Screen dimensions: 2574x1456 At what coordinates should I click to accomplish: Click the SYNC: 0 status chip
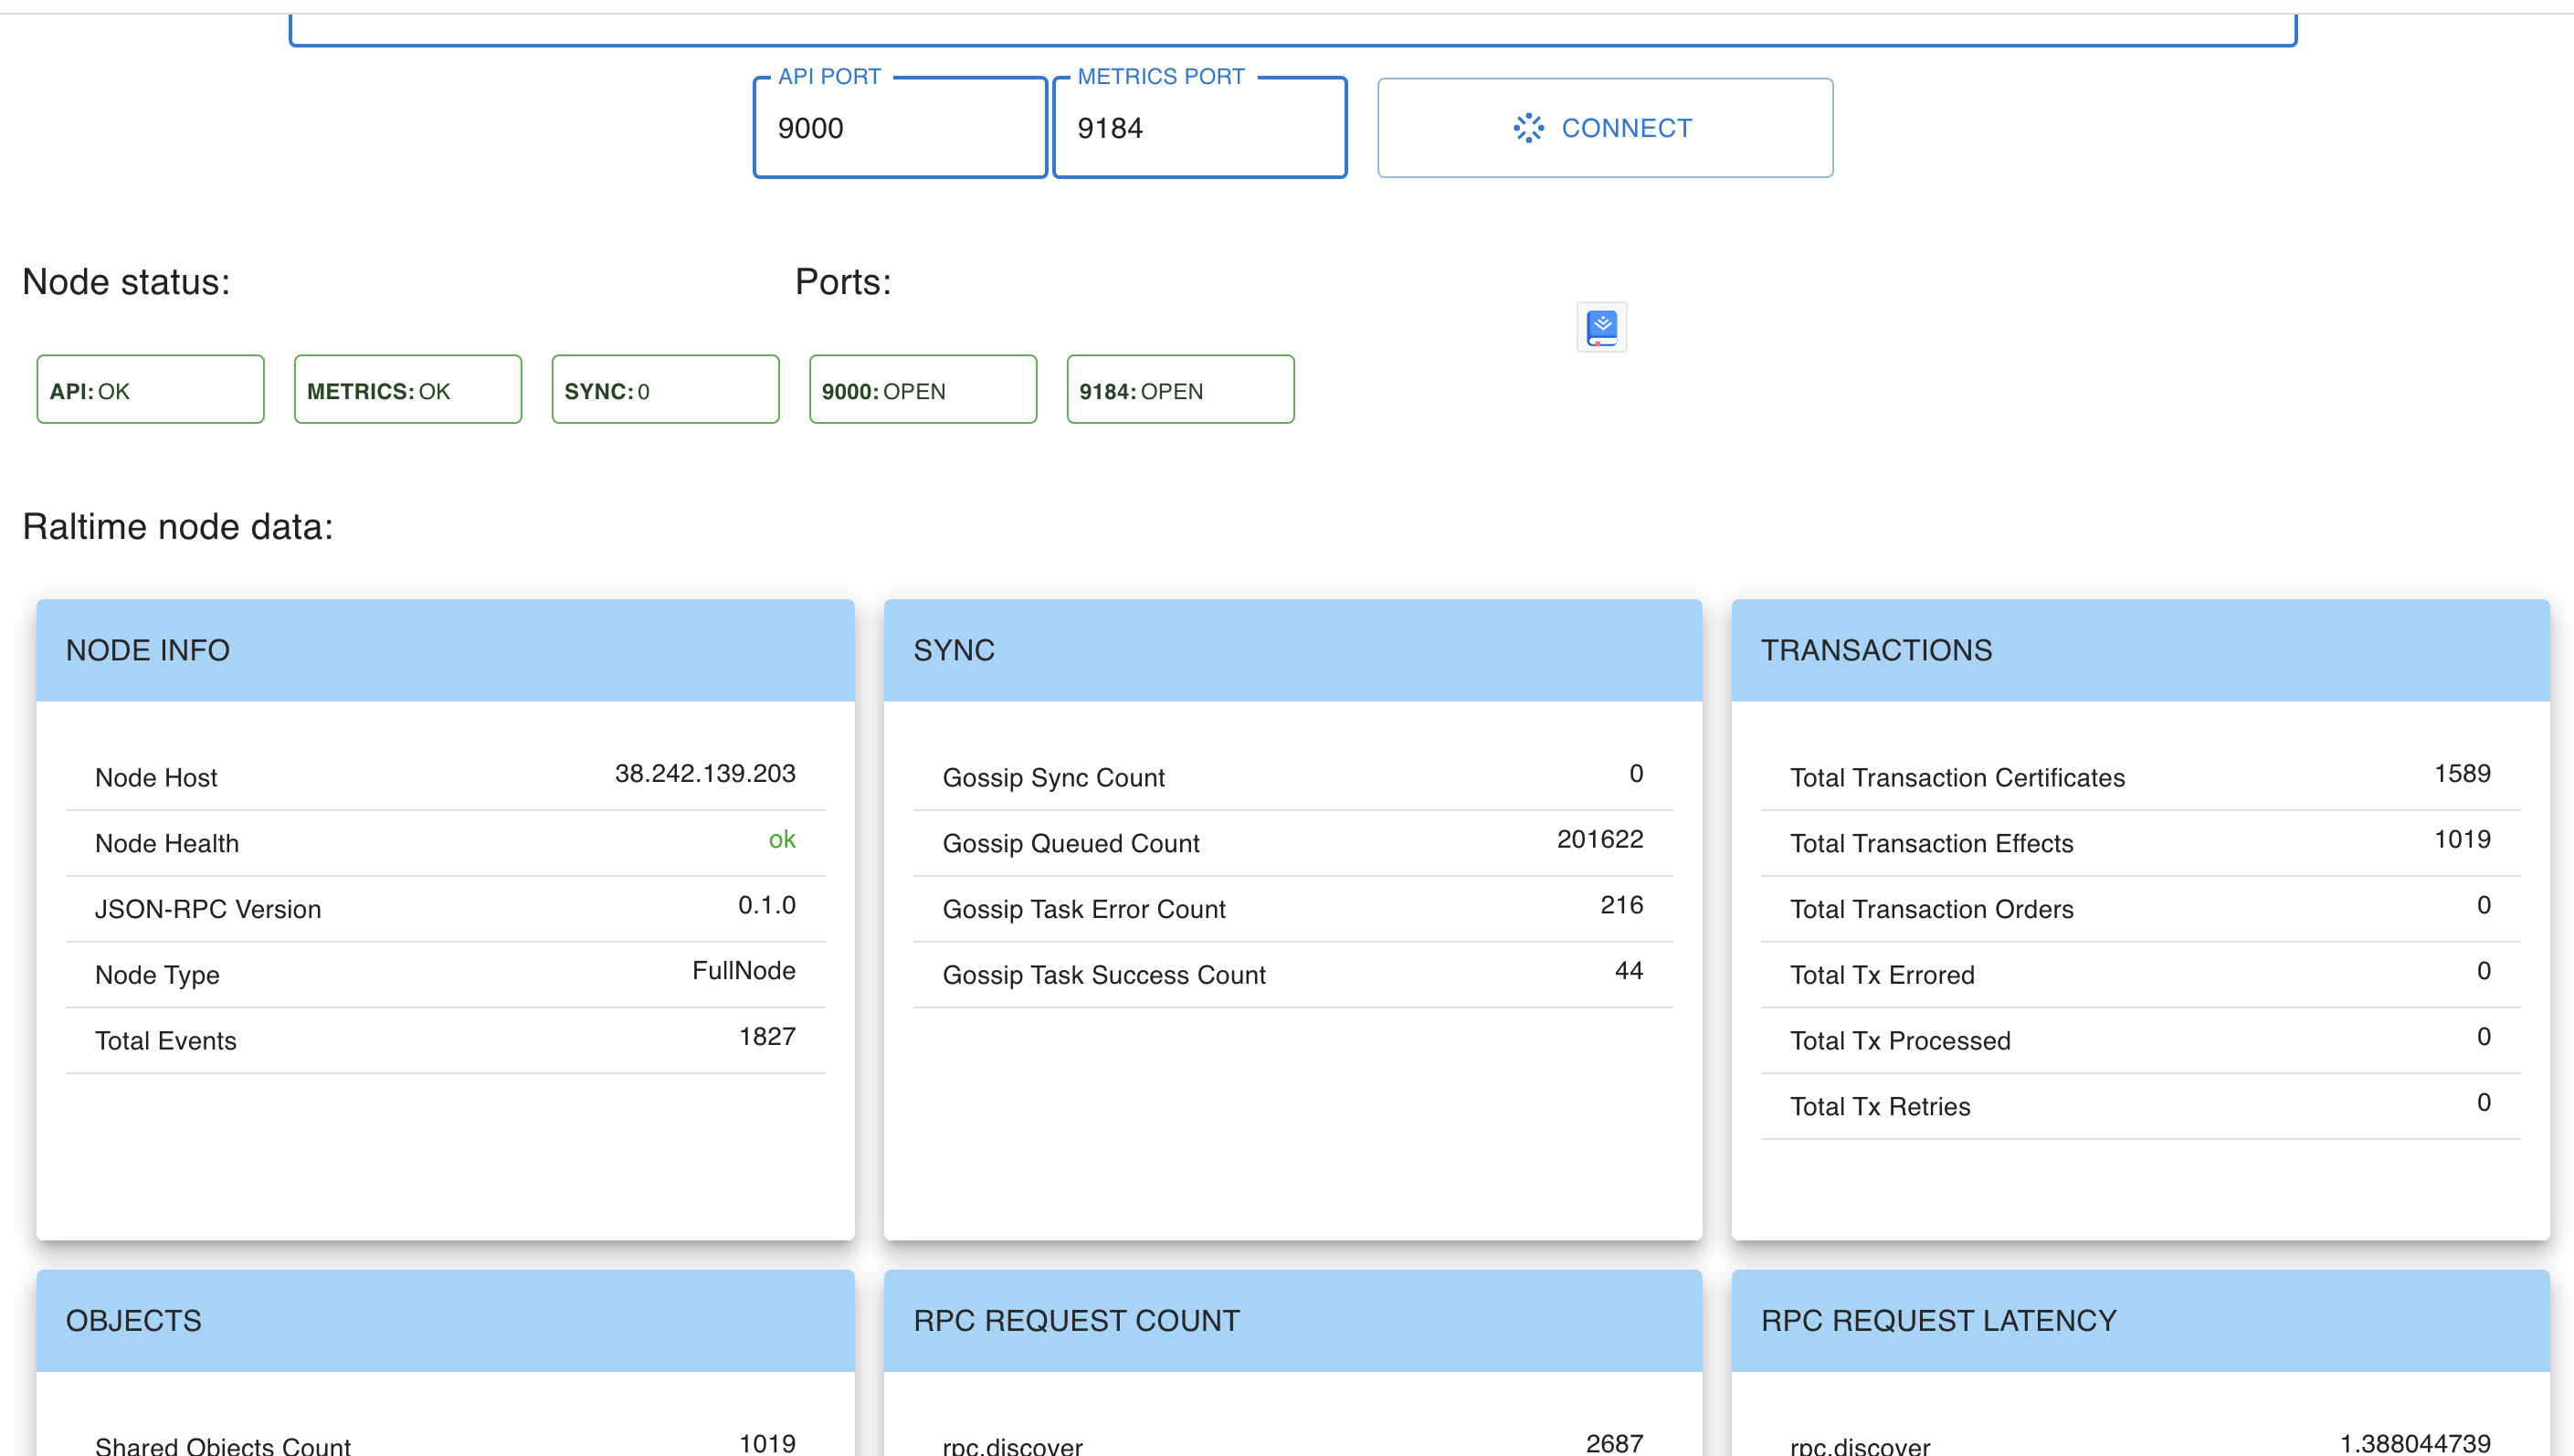click(665, 390)
